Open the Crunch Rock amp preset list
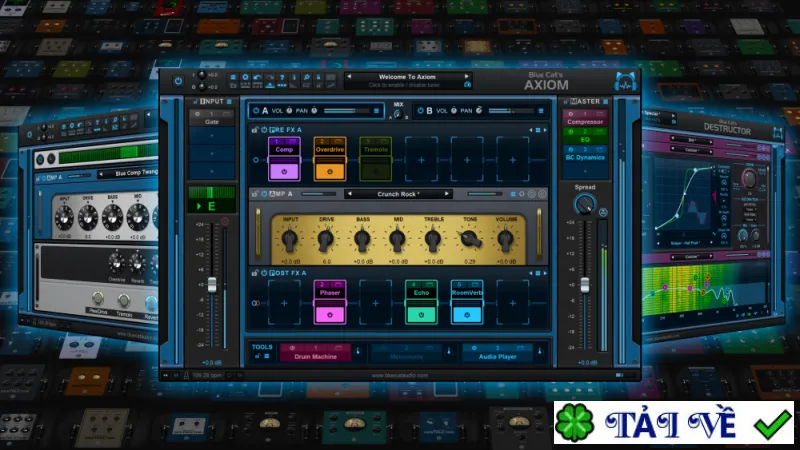Viewport: 800px width, 450px height. [398, 194]
